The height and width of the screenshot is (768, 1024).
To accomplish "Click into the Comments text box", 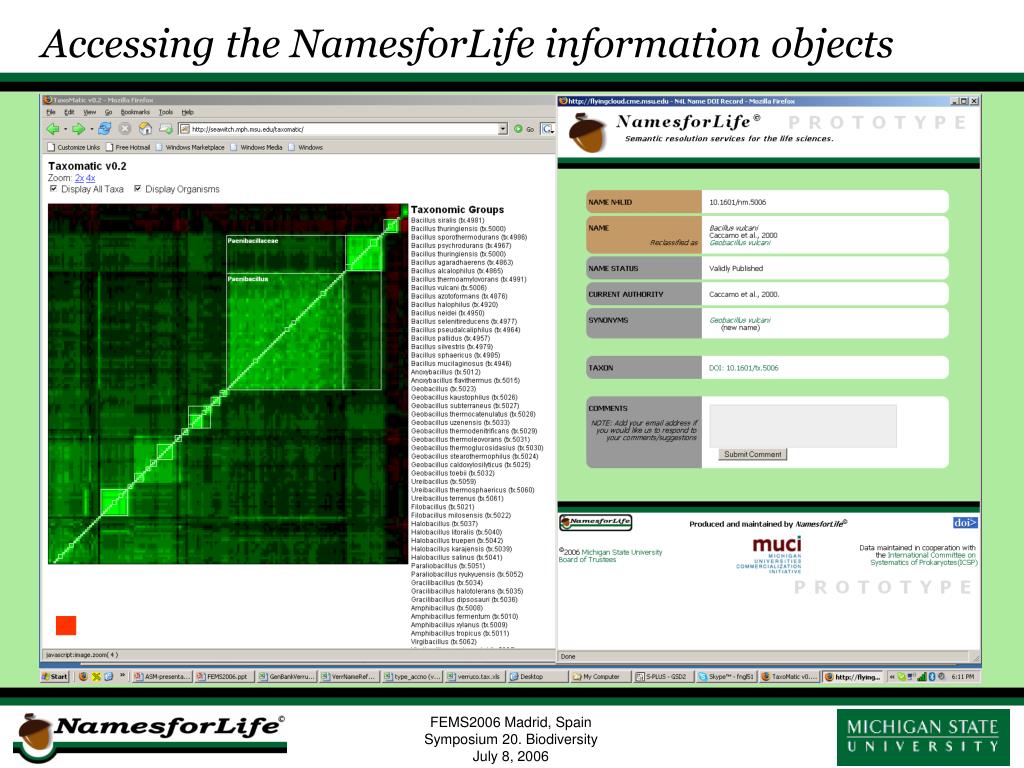I will tap(803, 426).
